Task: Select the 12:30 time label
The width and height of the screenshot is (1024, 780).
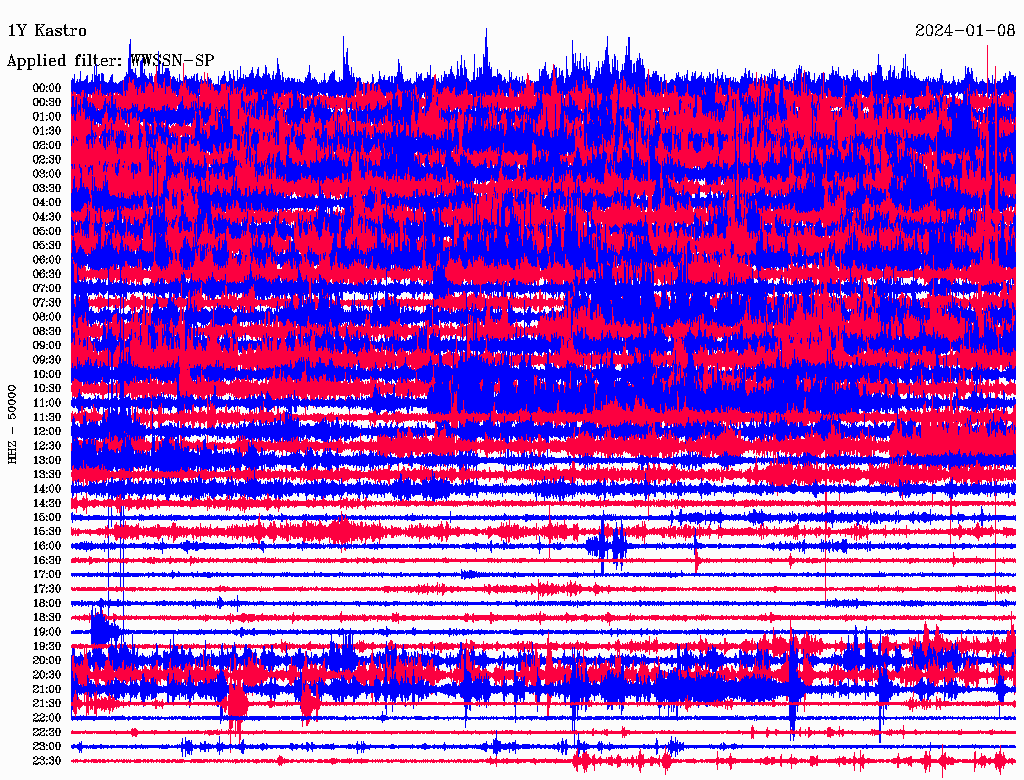Action: [x=47, y=446]
